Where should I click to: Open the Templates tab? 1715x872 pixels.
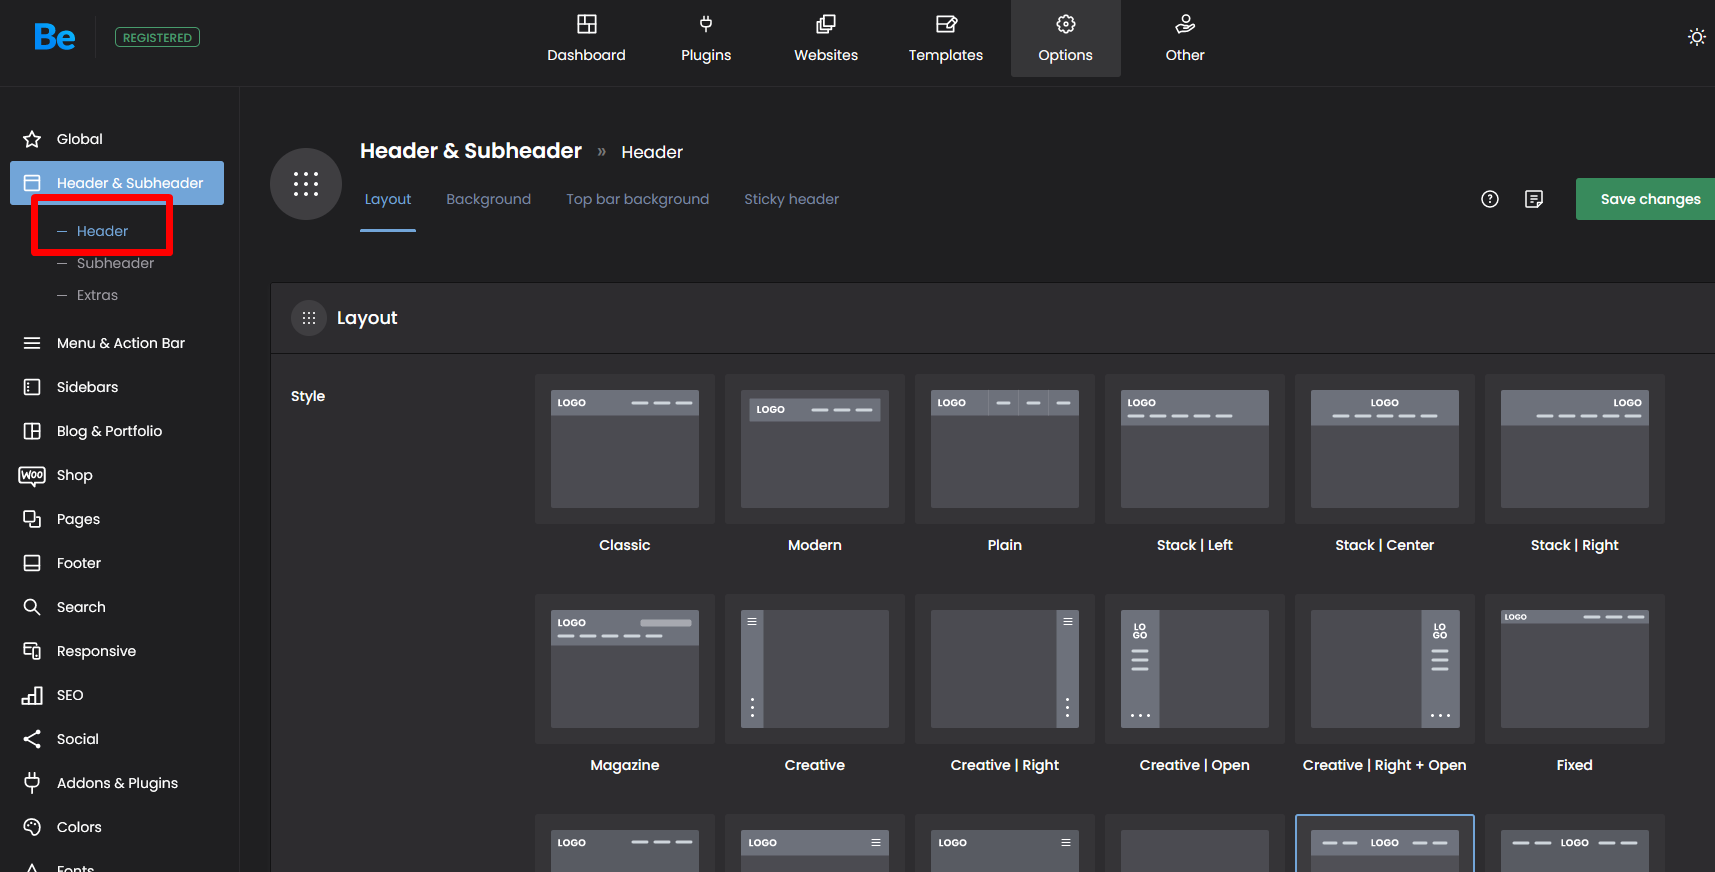coord(946,38)
